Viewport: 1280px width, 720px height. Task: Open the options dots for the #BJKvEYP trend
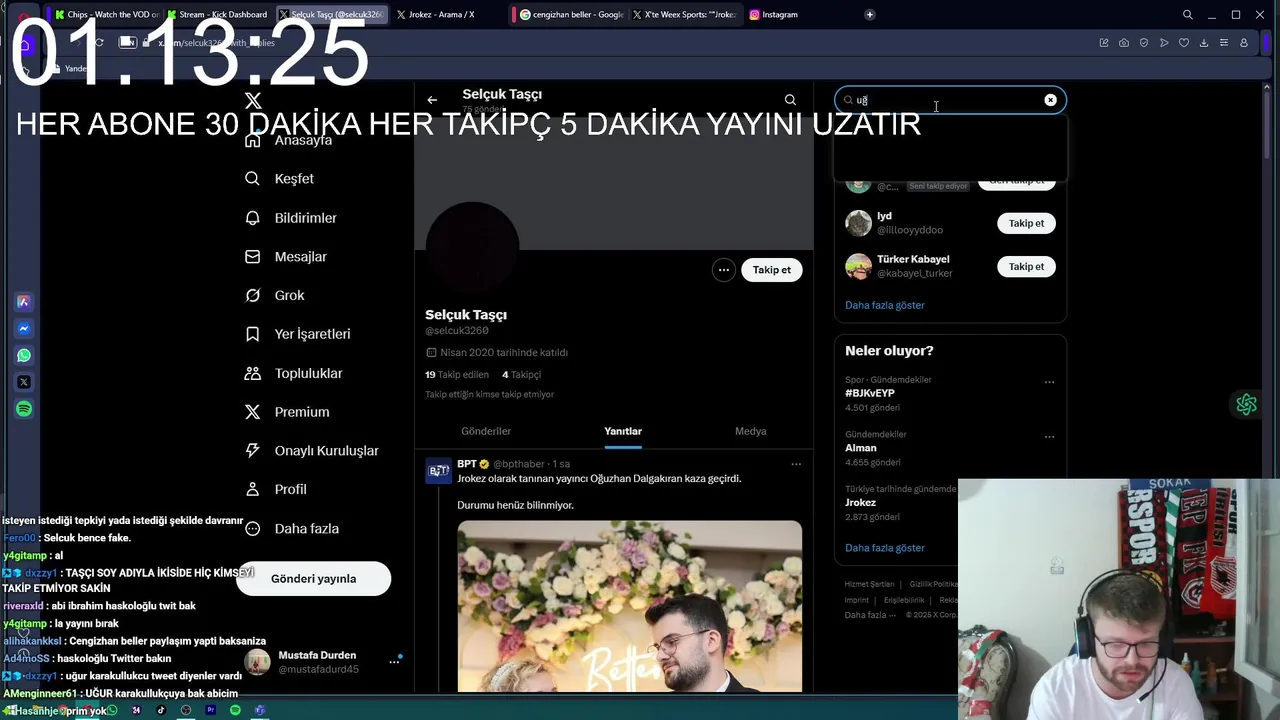pyautogui.click(x=1049, y=382)
